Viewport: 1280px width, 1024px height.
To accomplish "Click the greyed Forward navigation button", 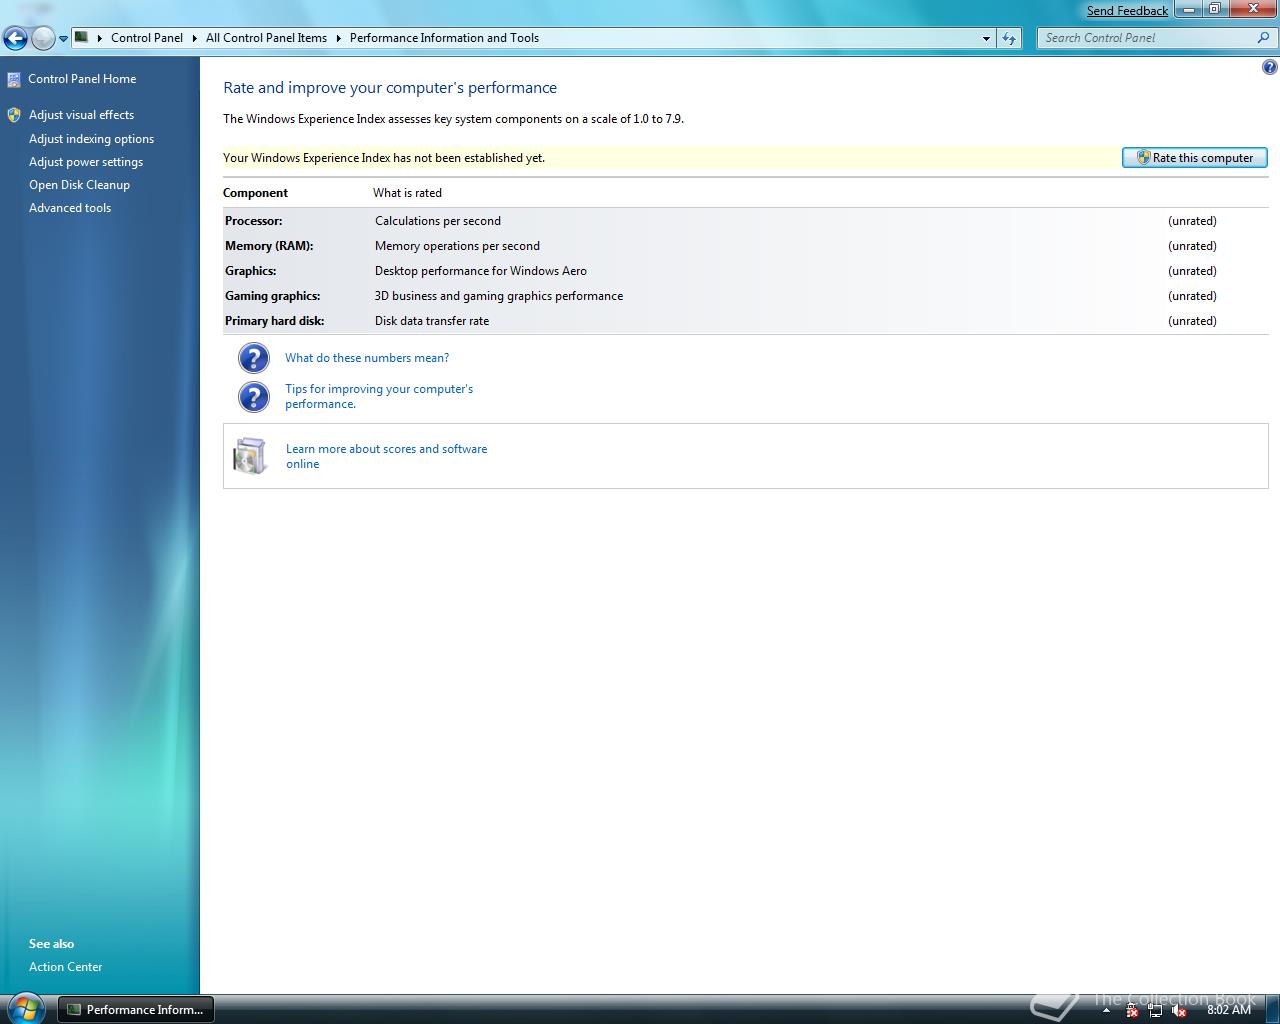I will point(43,38).
